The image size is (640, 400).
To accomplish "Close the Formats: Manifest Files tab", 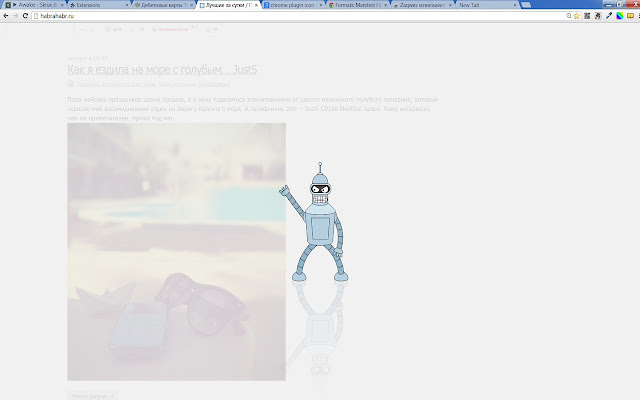I will (x=386, y=5).
